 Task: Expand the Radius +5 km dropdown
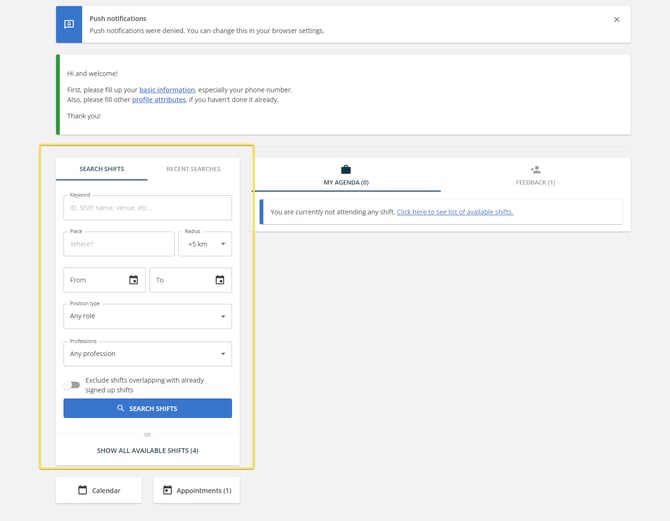click(x=205, y=244)
